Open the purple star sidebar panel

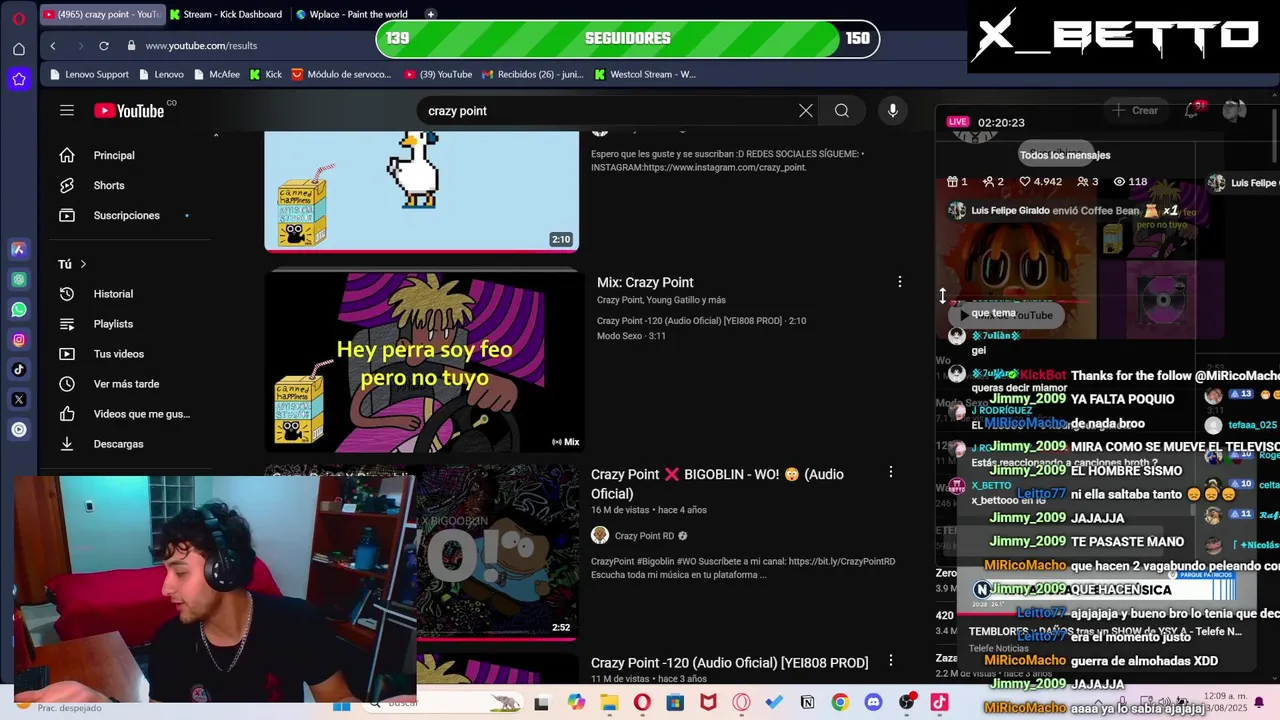coord(18,79)
